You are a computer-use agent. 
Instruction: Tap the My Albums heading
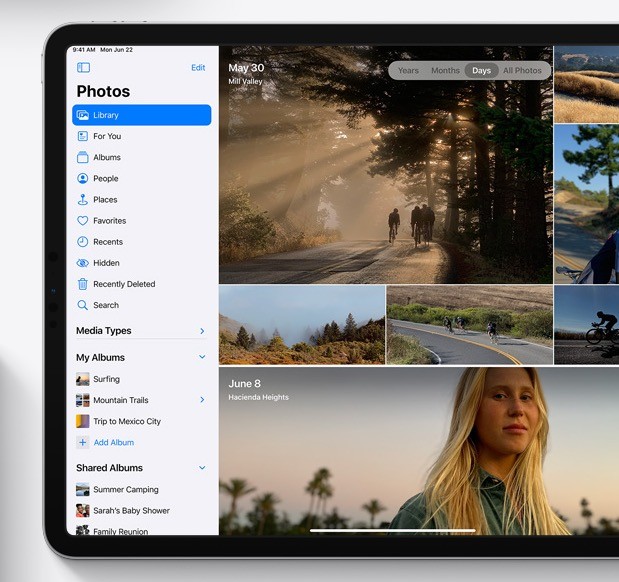[x=100, y=358]
